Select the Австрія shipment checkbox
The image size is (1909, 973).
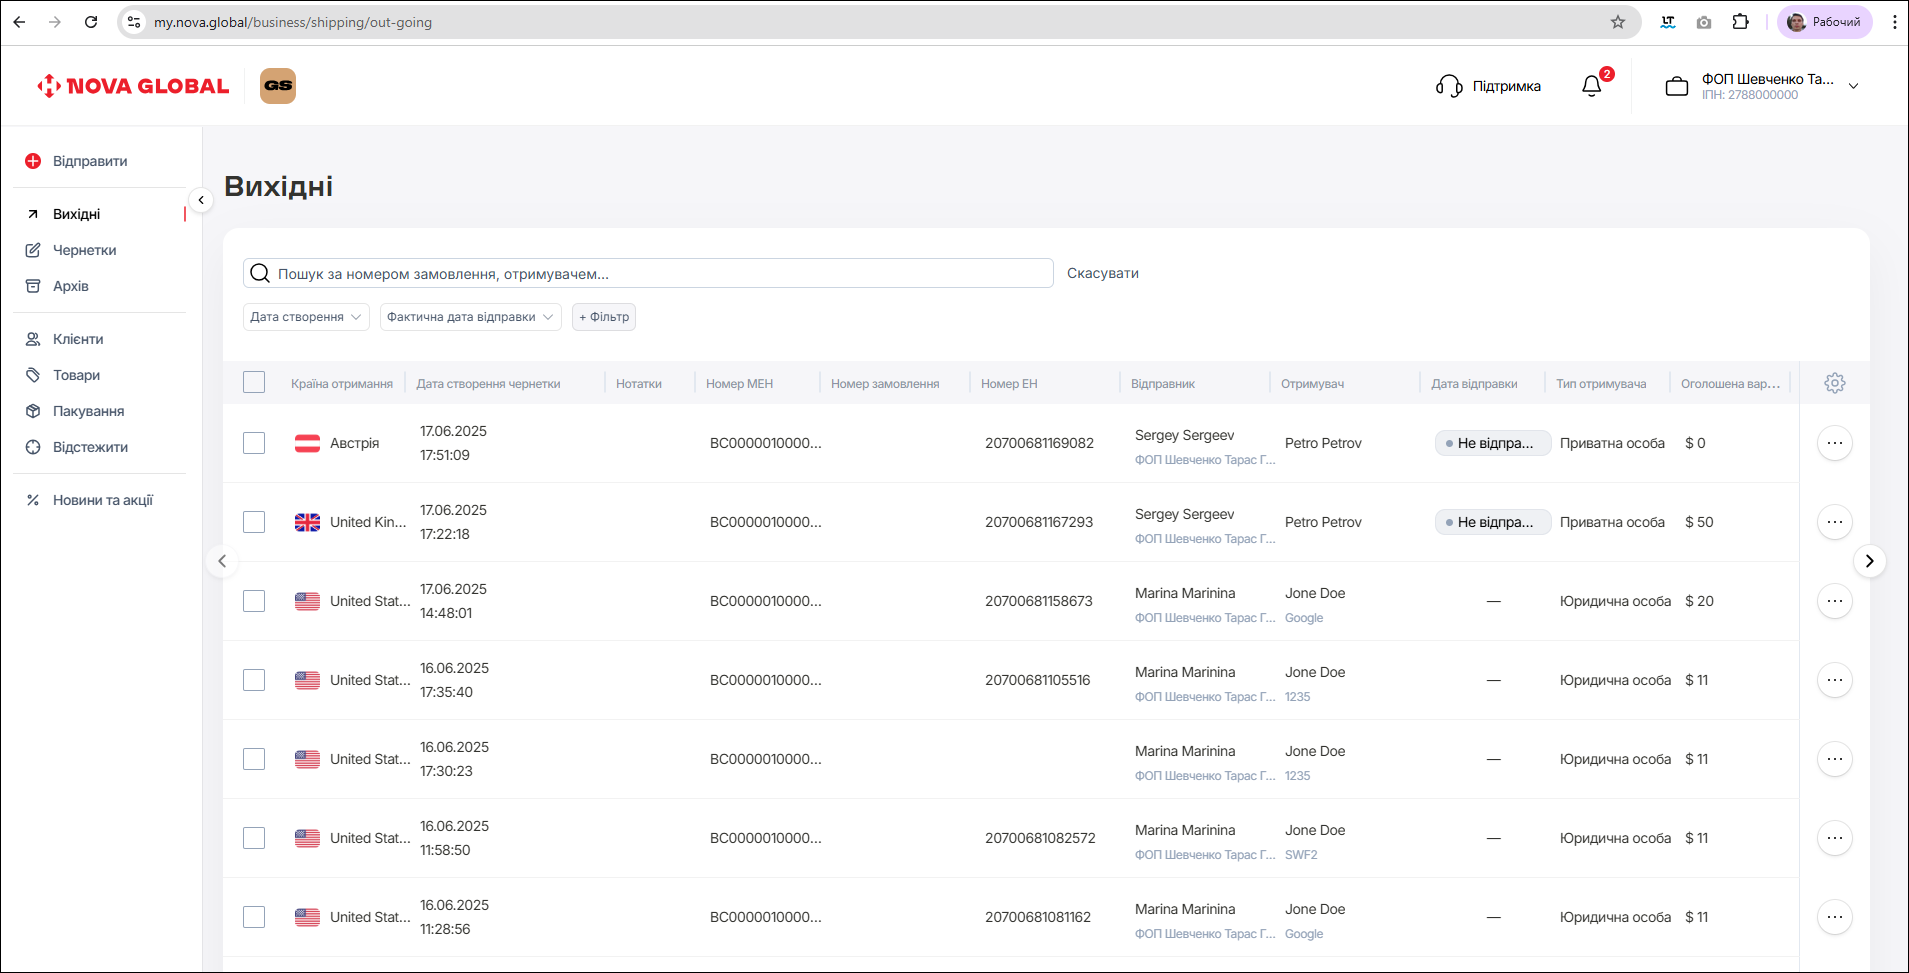click(254, 443)
